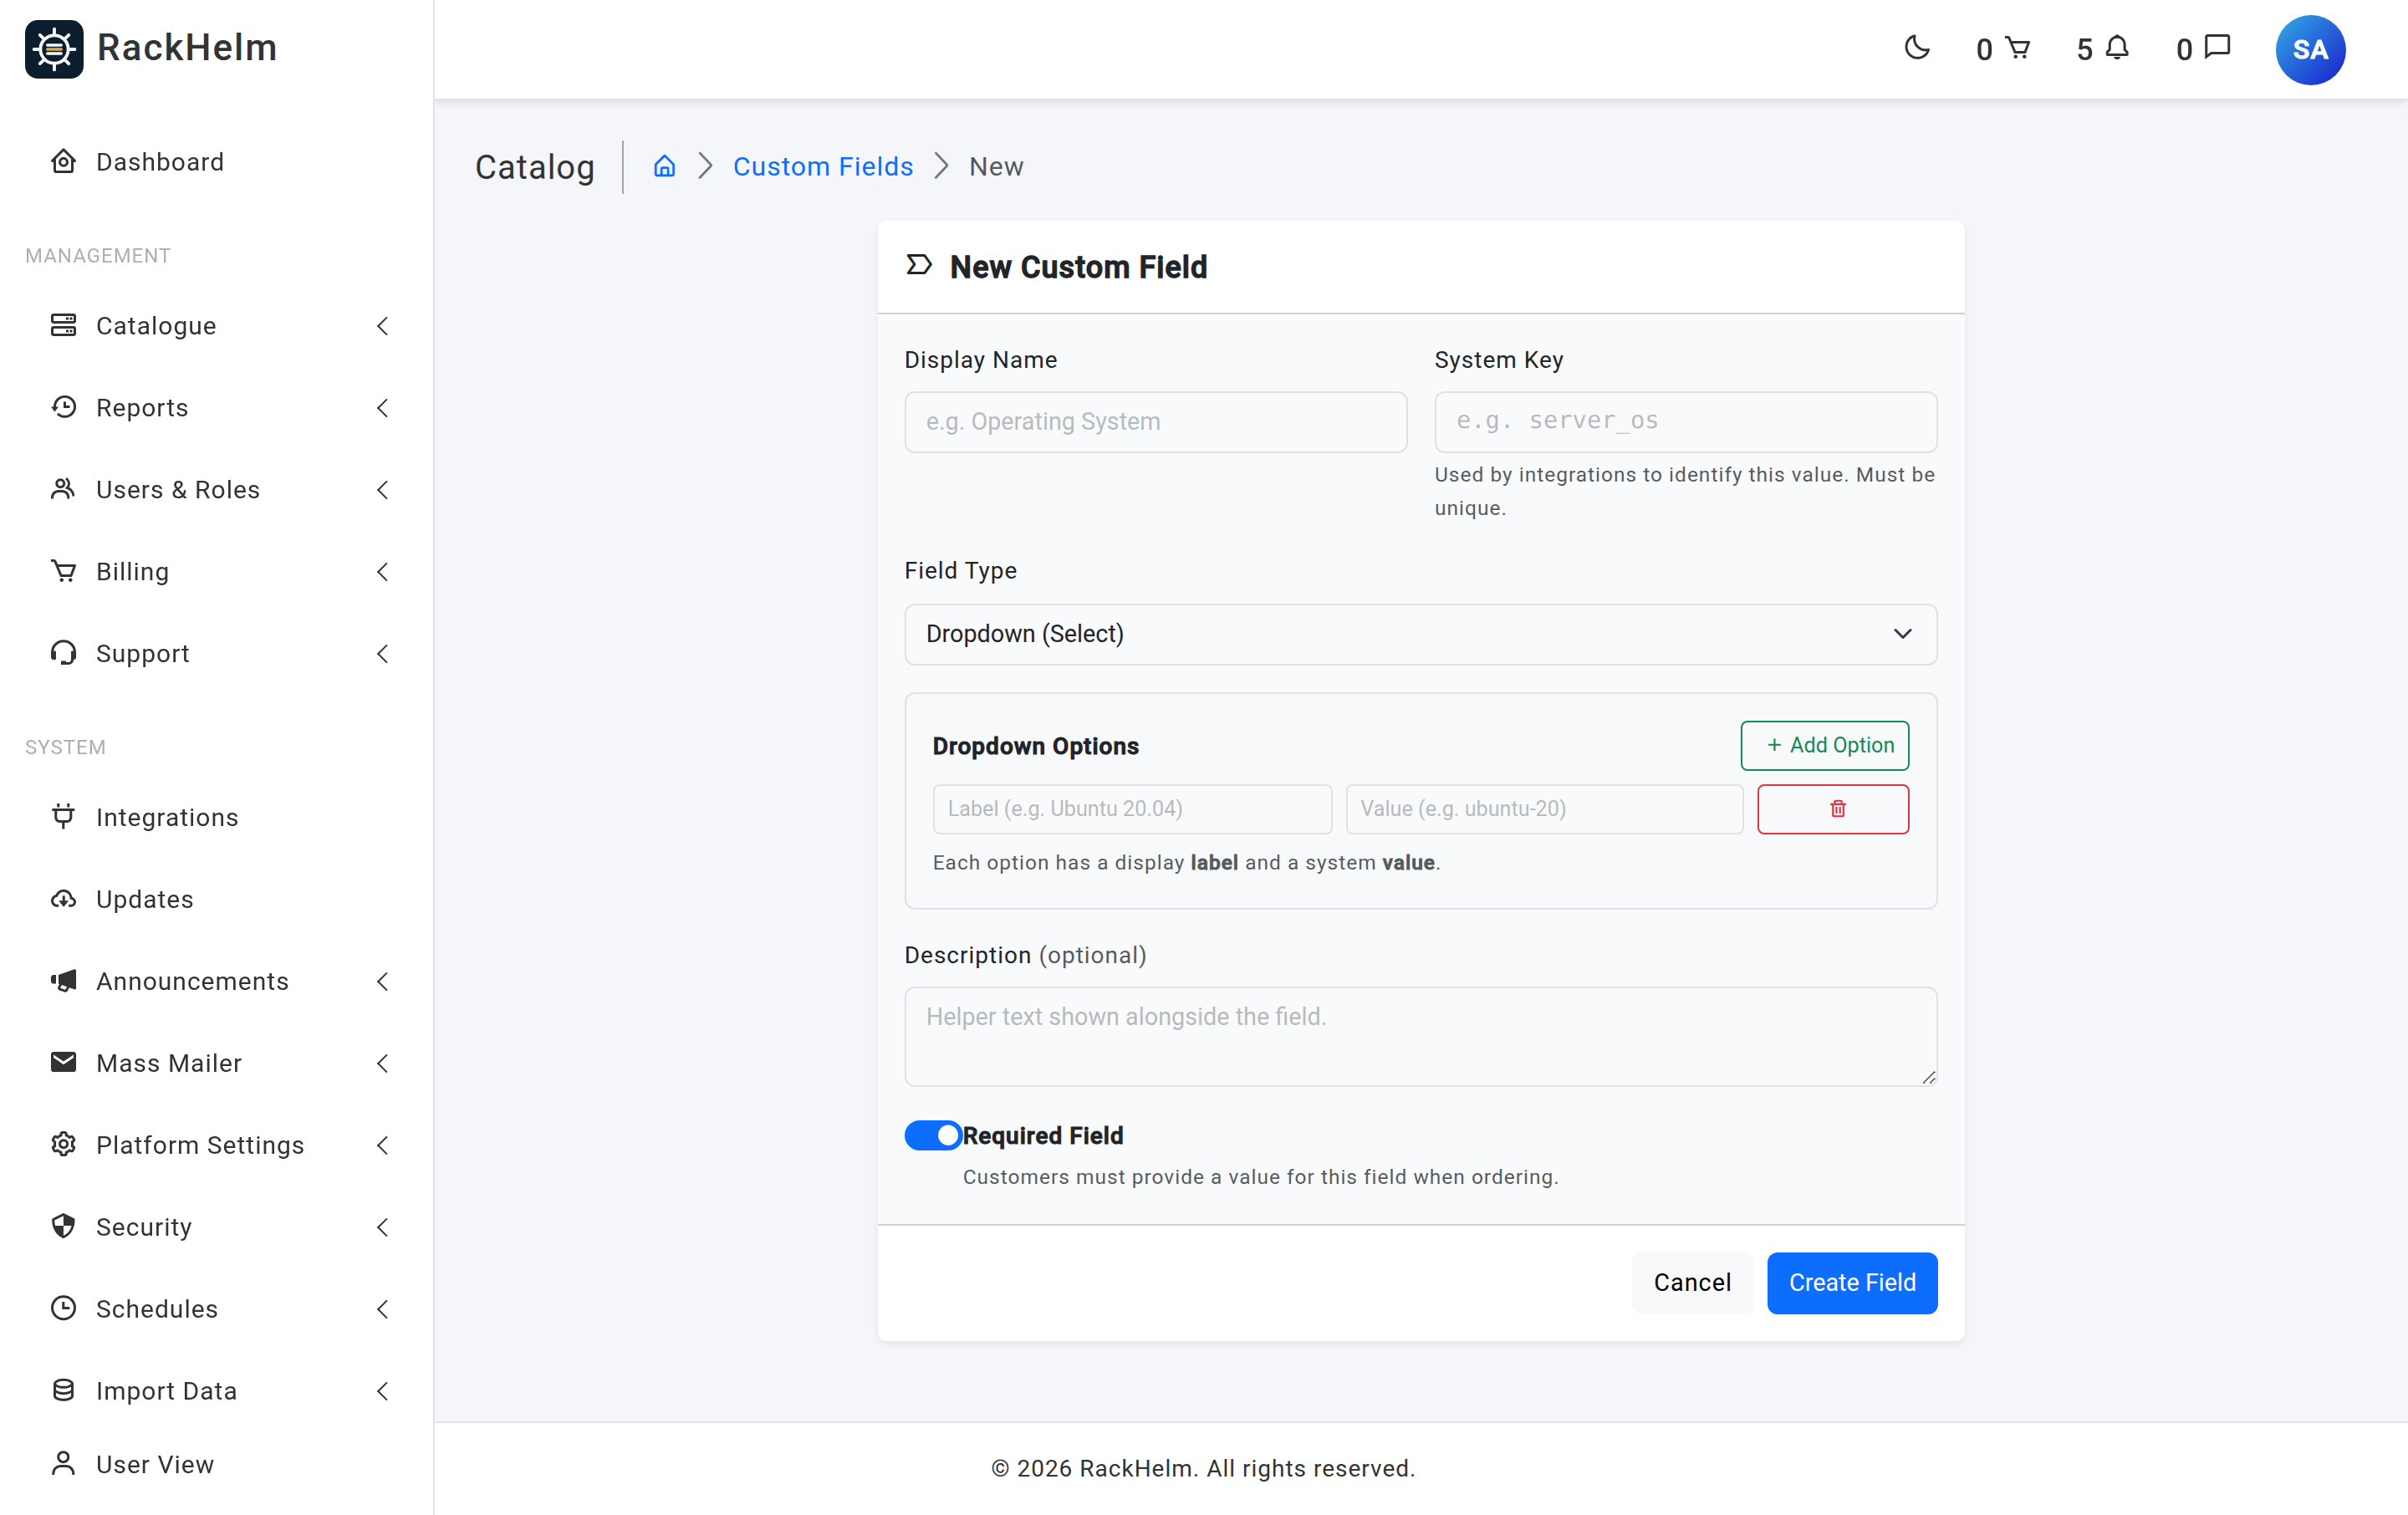This screenshot has width=2408, height=1515.
Task: Focus the System Key input
Action: tap(1685, 422)
